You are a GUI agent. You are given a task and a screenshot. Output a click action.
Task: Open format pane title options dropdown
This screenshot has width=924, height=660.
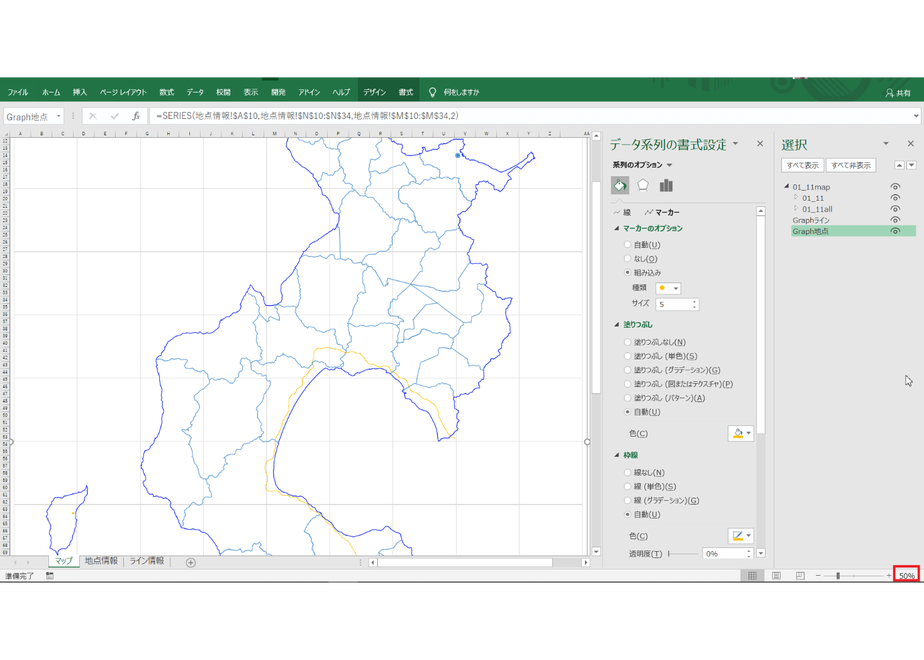tap(735, 143)
